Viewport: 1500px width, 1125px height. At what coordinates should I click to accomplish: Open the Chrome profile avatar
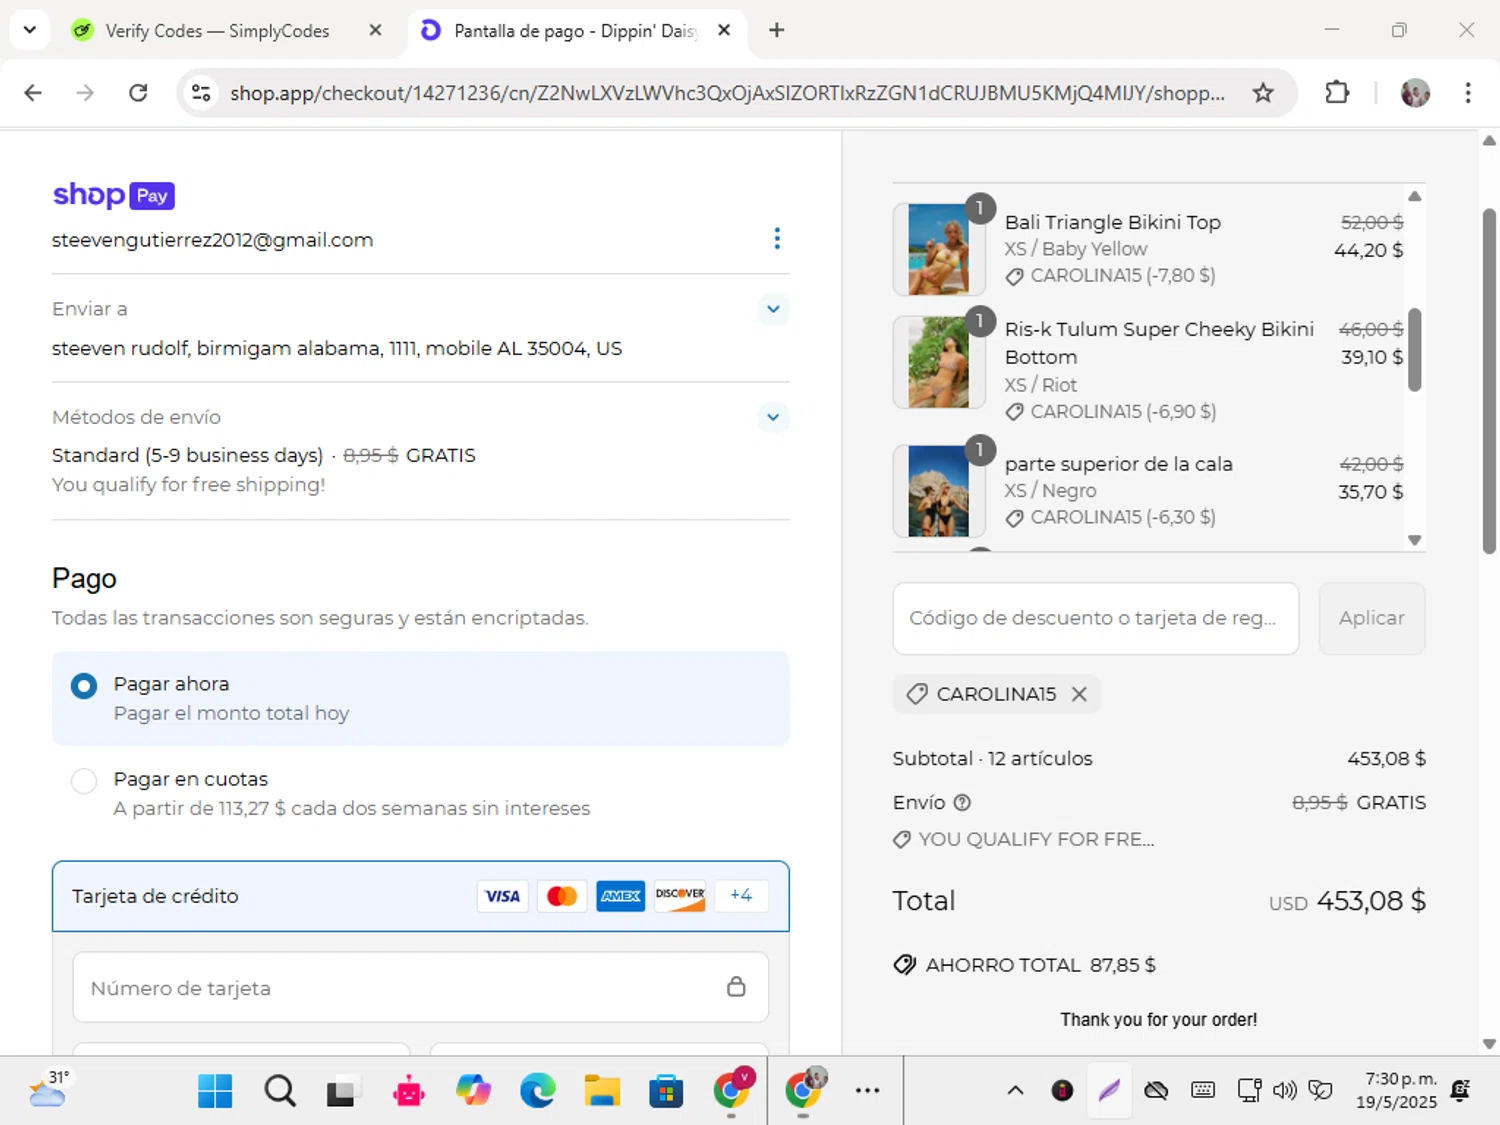pos(1415,93)
